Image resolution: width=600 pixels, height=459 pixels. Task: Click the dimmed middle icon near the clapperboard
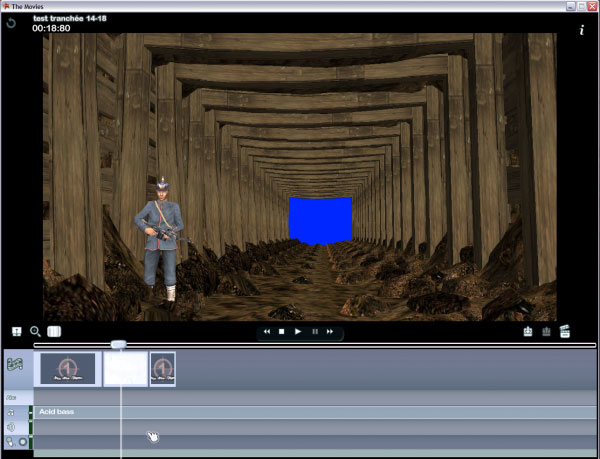tap(546, 331)
